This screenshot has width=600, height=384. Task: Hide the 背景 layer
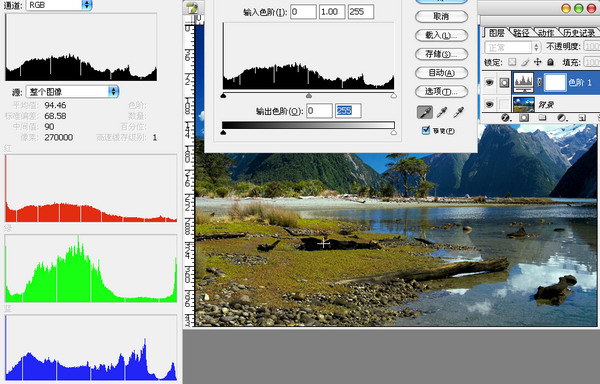(489, 104)
